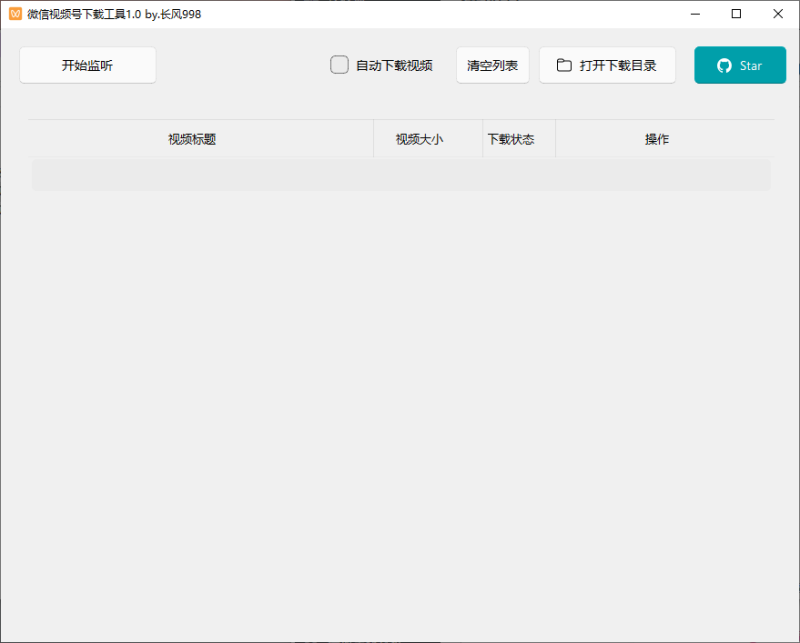Select the empty first row in video list

[x=400, y=175]
